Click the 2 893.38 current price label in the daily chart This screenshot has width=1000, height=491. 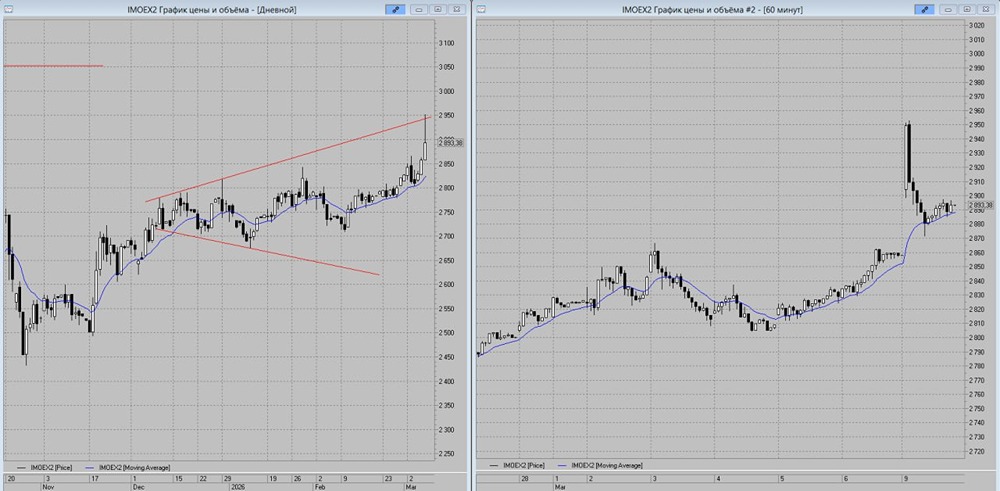click(x=450, y=143)
